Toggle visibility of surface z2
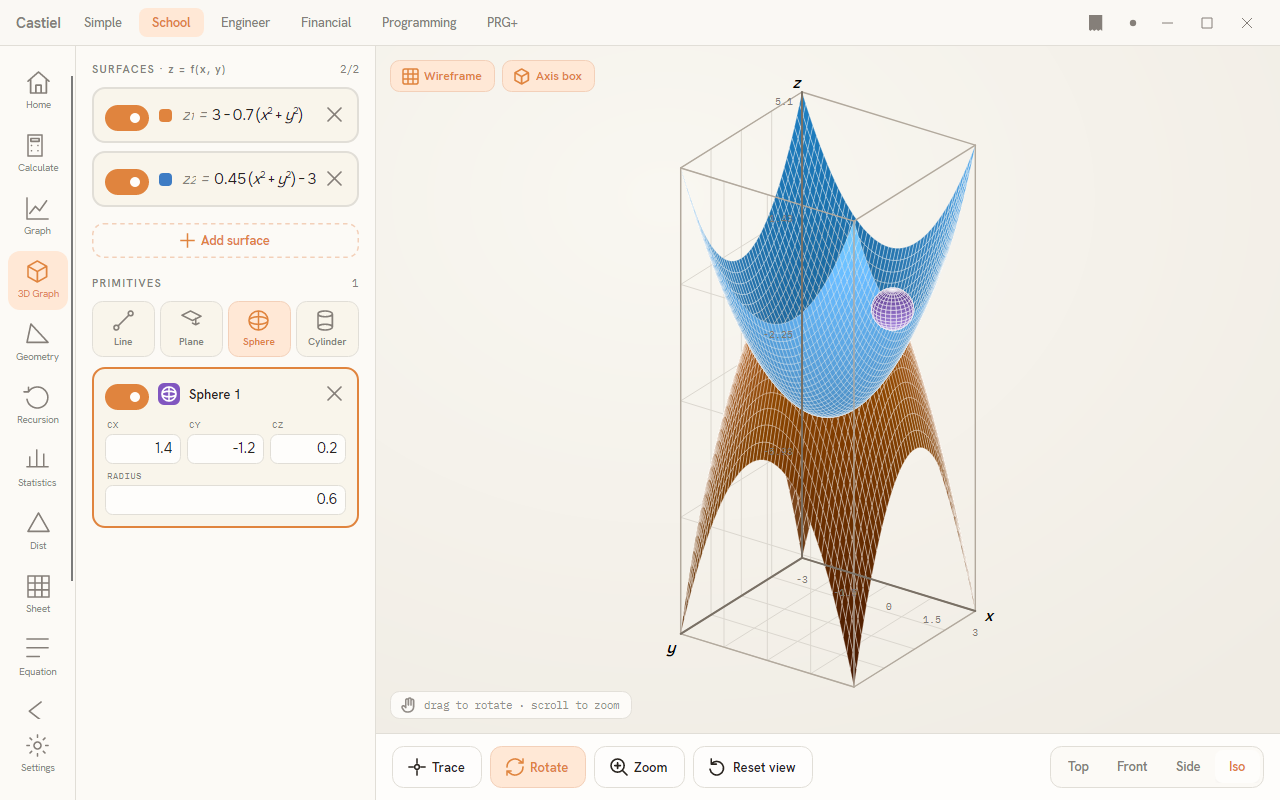Screen dimensions: 1280x800 pyautogui.click(x=127, y=181)
